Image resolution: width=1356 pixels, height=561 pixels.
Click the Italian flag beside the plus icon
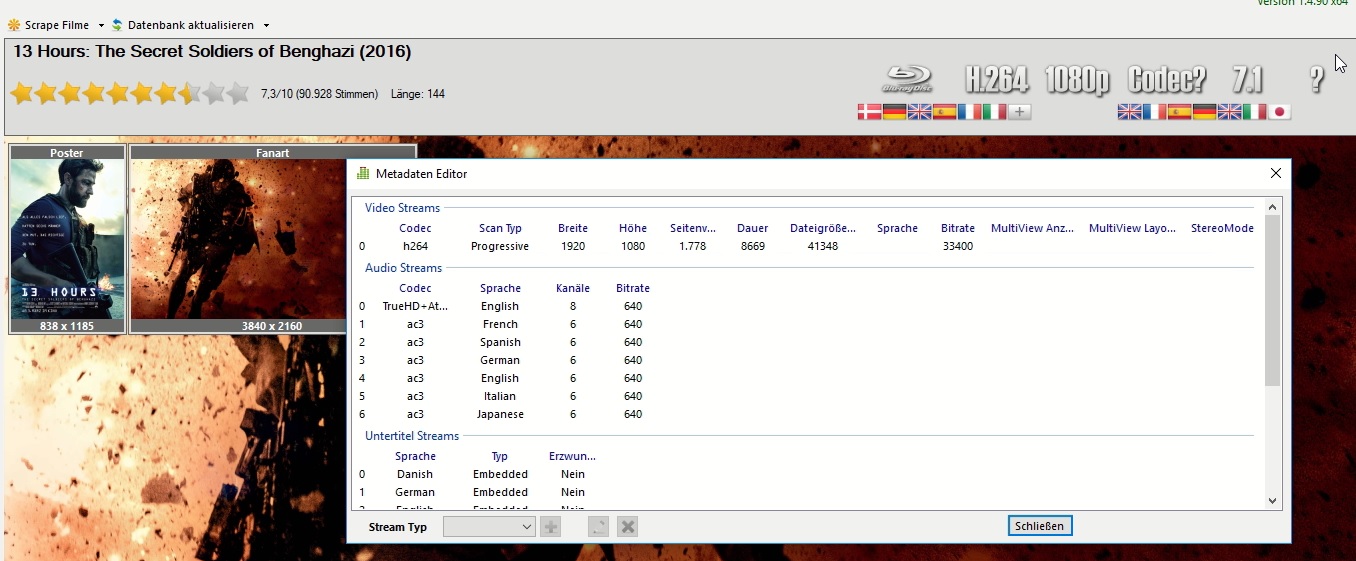coord(994,112)
